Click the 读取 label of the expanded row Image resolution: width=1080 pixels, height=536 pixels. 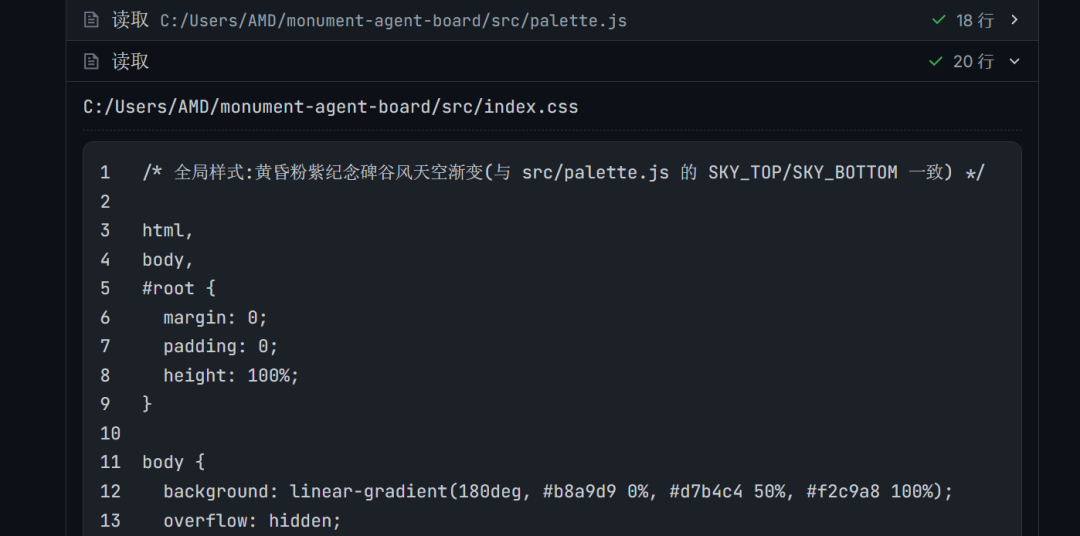(130, 61)
